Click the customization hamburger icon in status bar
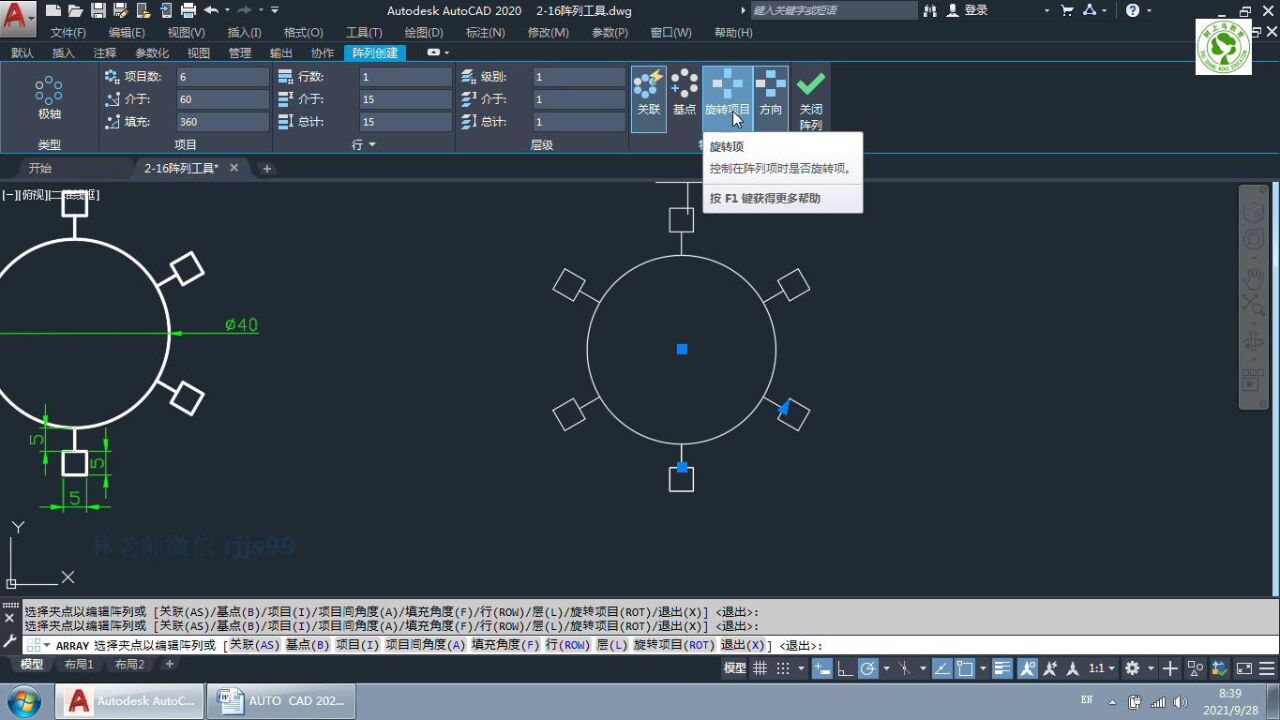Image resolution: width=1280 pixels, height=720 pixels. pyautogui.click(x=1267, y=668)
